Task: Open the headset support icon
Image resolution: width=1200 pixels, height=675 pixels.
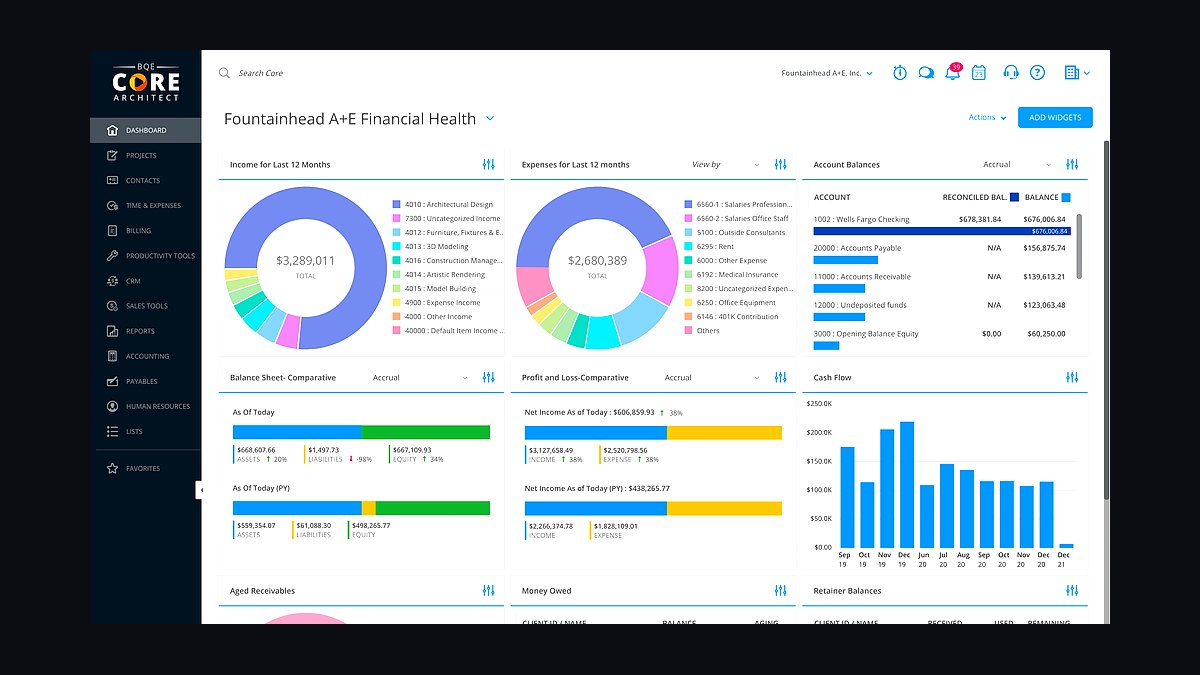Action: pyautogui.click(x=1011, y=73)
